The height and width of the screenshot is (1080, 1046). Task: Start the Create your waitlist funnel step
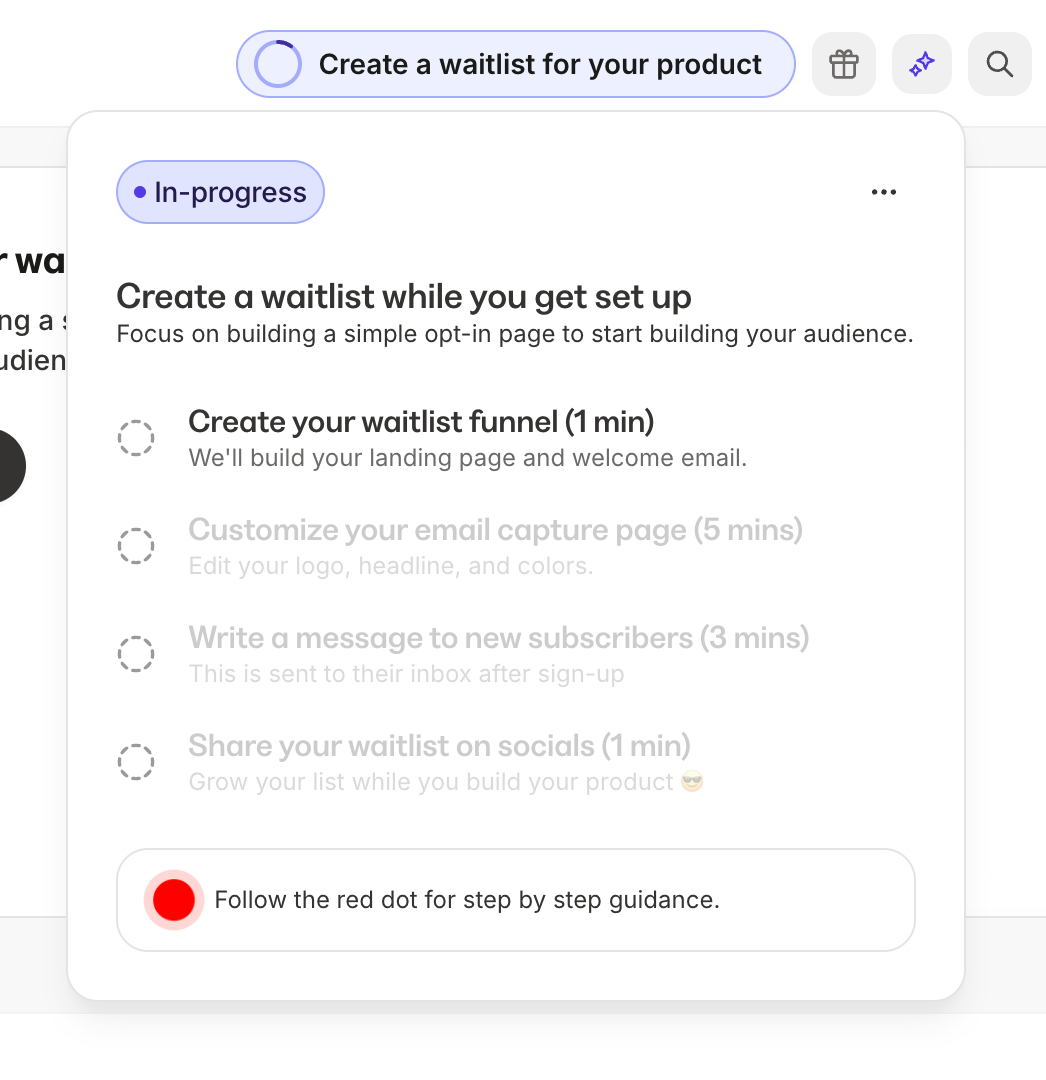click(x=422, y=422)
